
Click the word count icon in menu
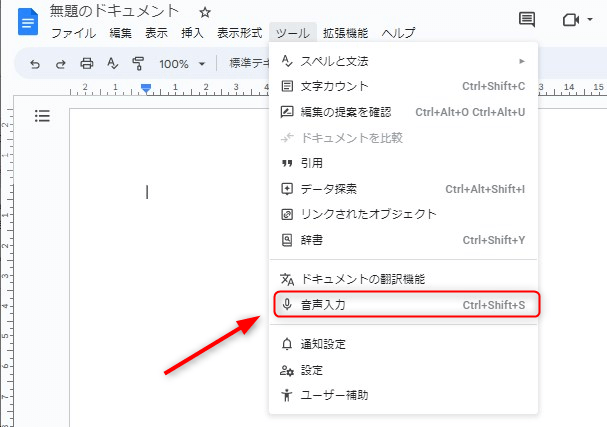click(287, 86)
